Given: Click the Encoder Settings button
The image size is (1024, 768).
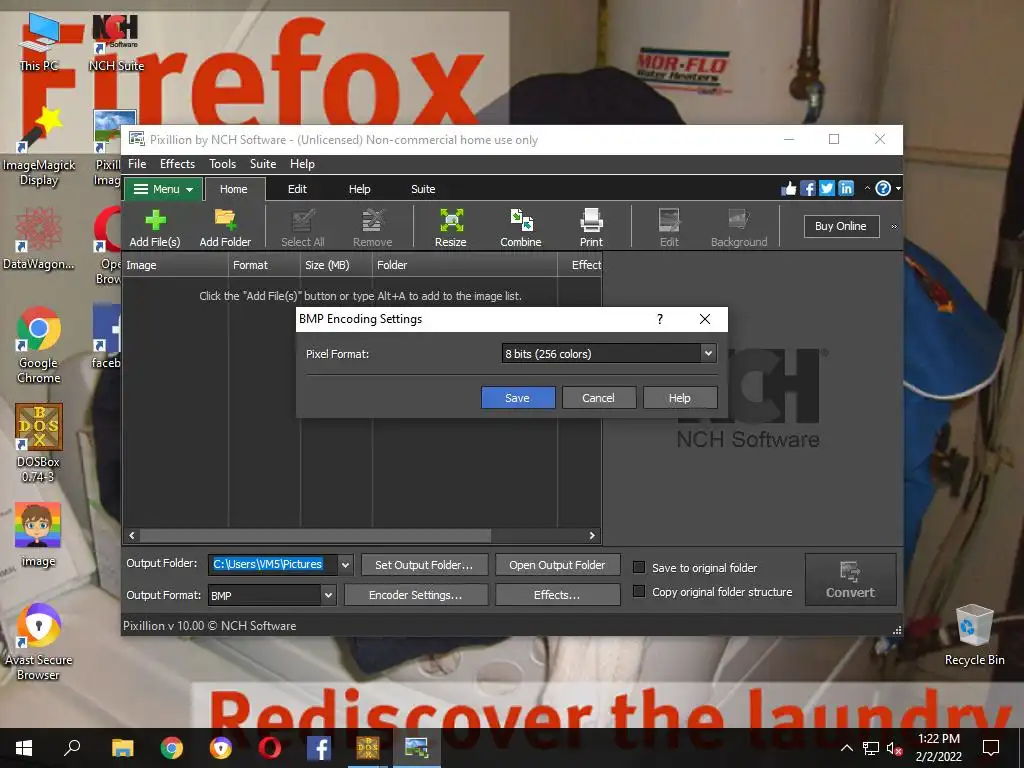Looking at the screenshot, I should point(415,595).
